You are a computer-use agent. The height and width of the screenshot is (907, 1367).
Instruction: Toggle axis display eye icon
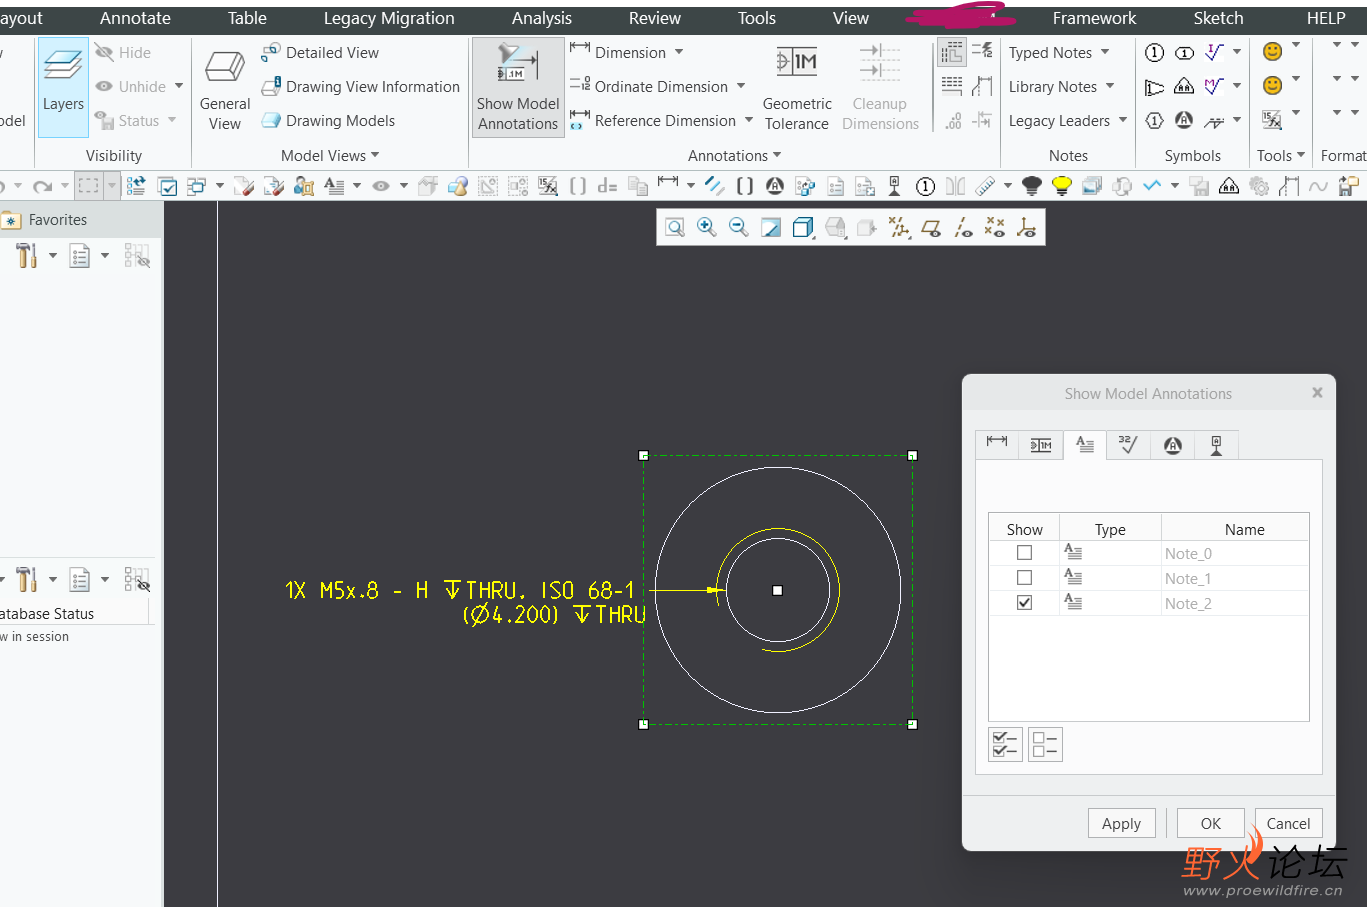pyautogui.click(x=963, y=228)
